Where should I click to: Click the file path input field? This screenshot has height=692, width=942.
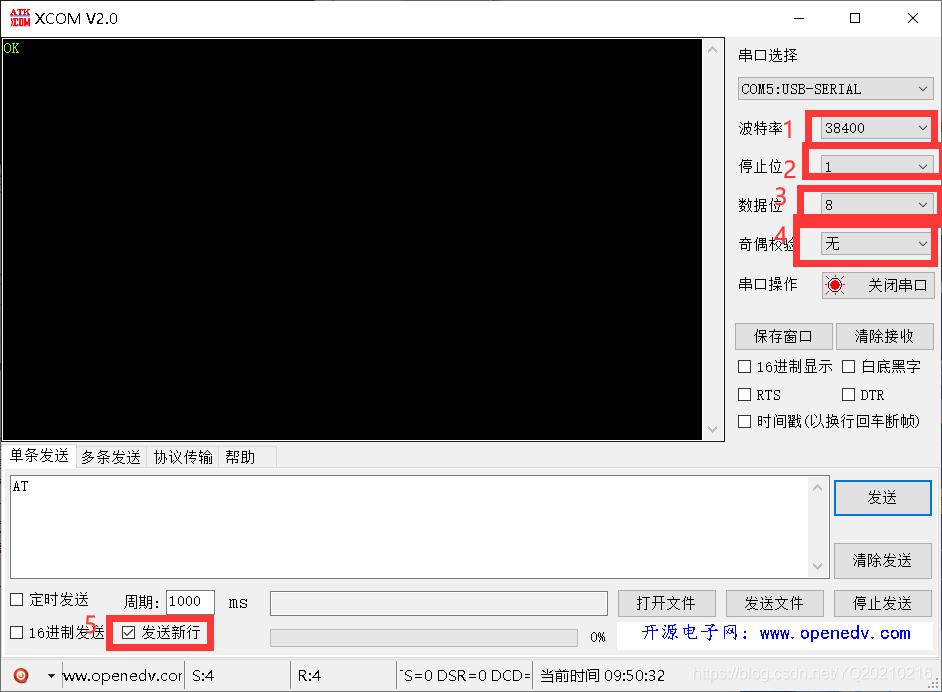point(439,603)
